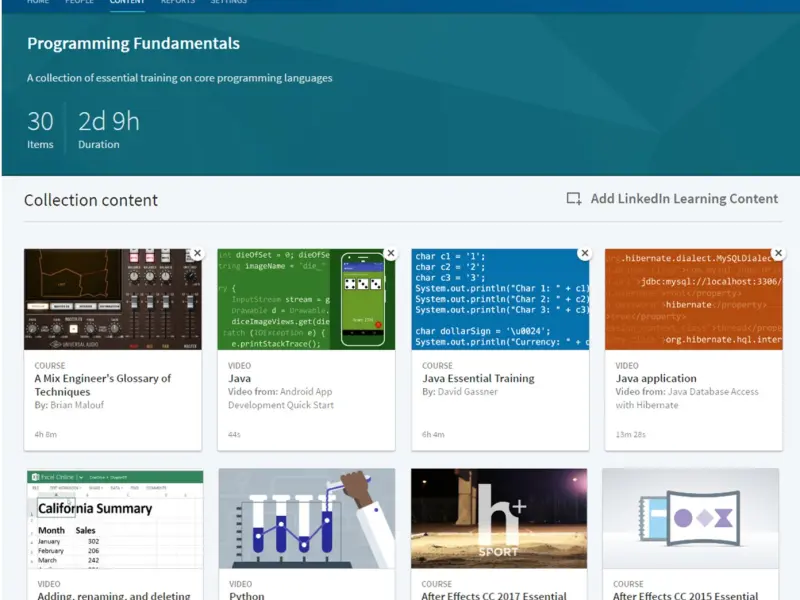Screen dimensions: 800x600
Task: Open the Python test tubes thumbnail
Action: click(x=306, y=519)
